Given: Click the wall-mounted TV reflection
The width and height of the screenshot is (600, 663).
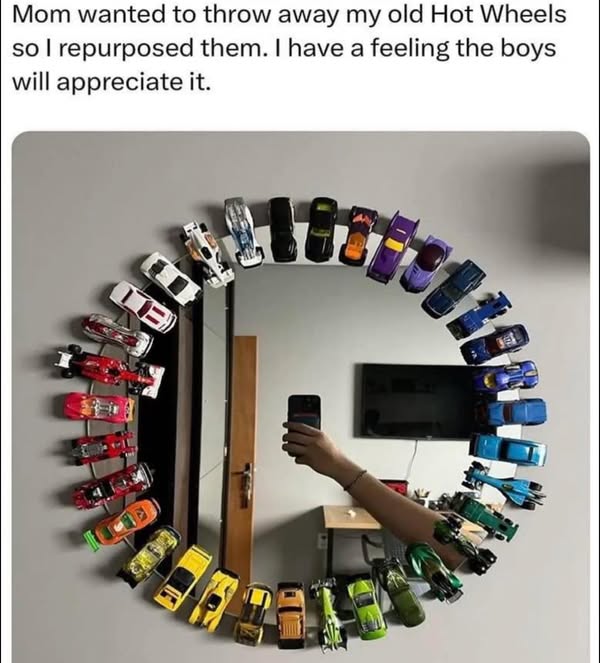Looking at the screenshot, I should (x=419, y=401).
